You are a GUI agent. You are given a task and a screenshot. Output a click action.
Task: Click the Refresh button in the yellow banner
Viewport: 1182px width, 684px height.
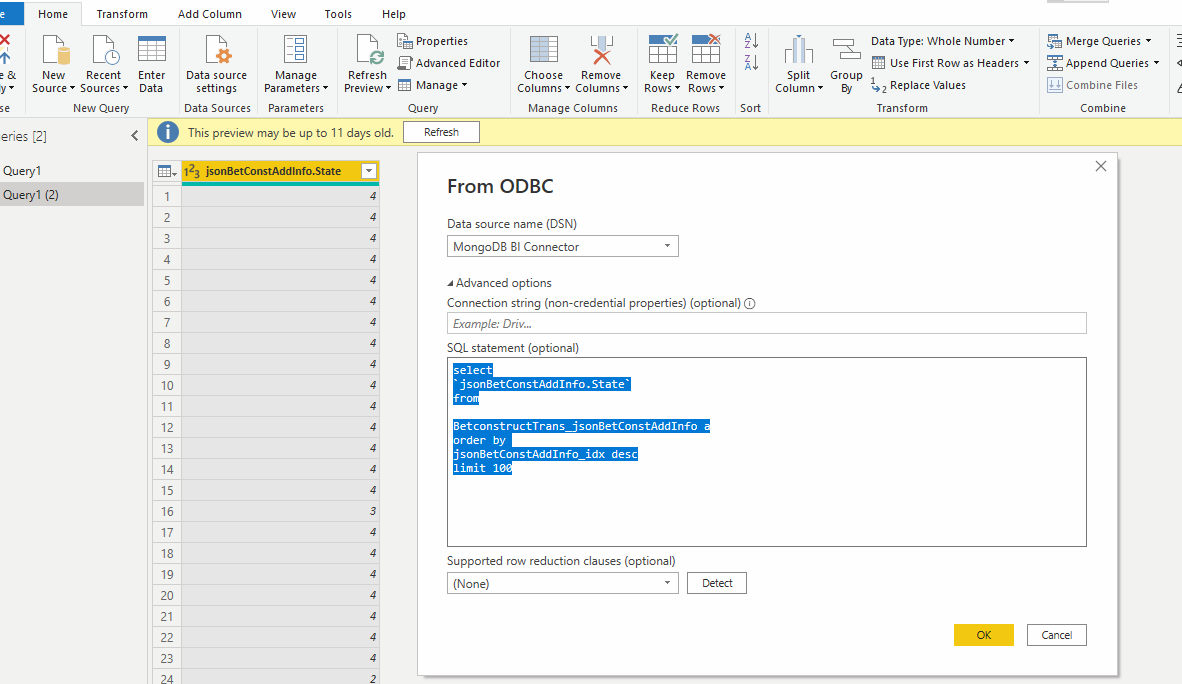click(441, 132)
